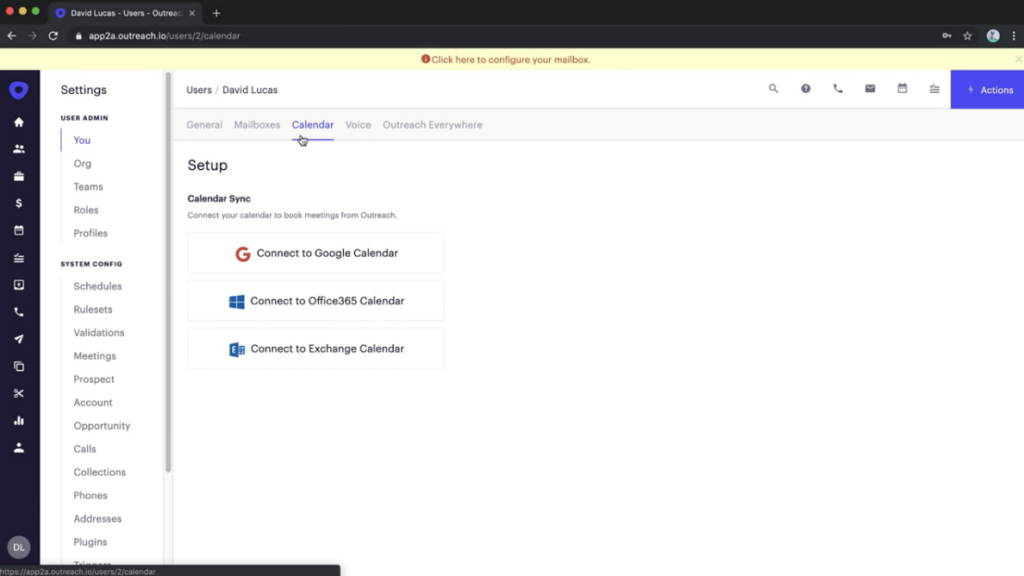Open the Home icon in left sidebar
The width and height of the screenshot is (1024, 576).
tap(19, 122)
